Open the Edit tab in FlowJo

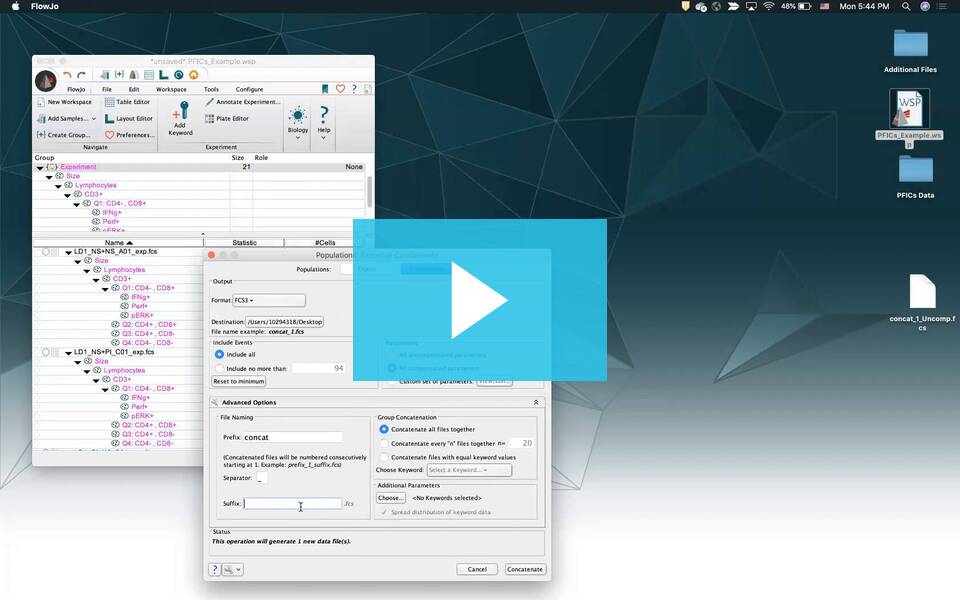134,89
